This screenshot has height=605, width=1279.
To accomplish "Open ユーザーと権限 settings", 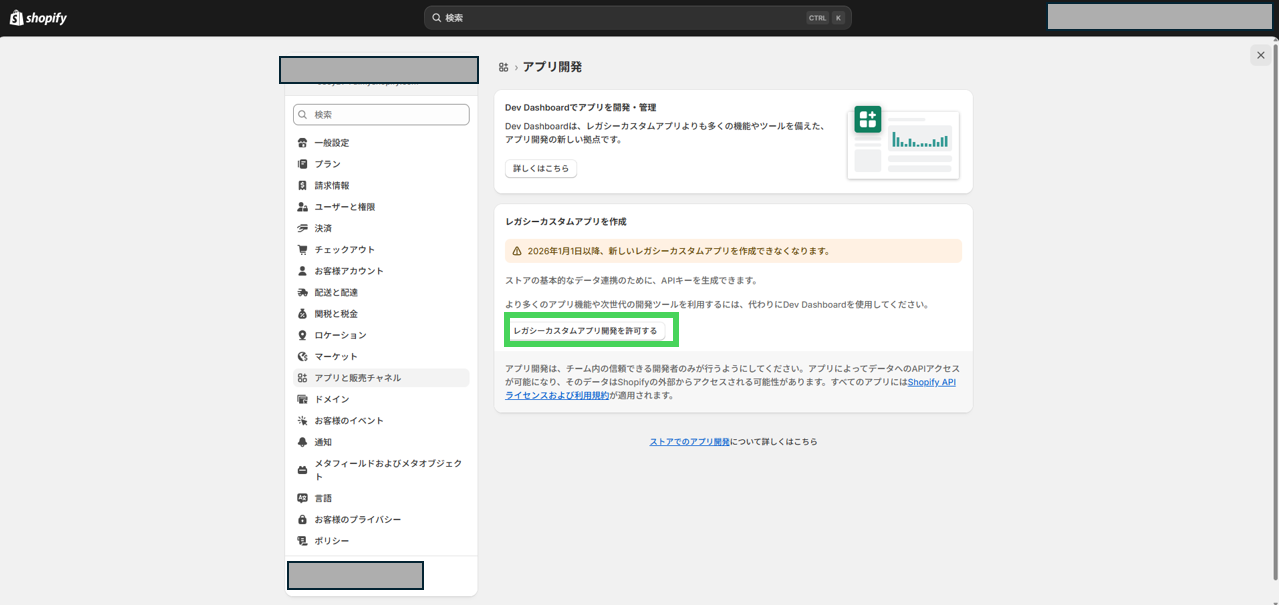I will pyautogui.click(x=344, y=207).
